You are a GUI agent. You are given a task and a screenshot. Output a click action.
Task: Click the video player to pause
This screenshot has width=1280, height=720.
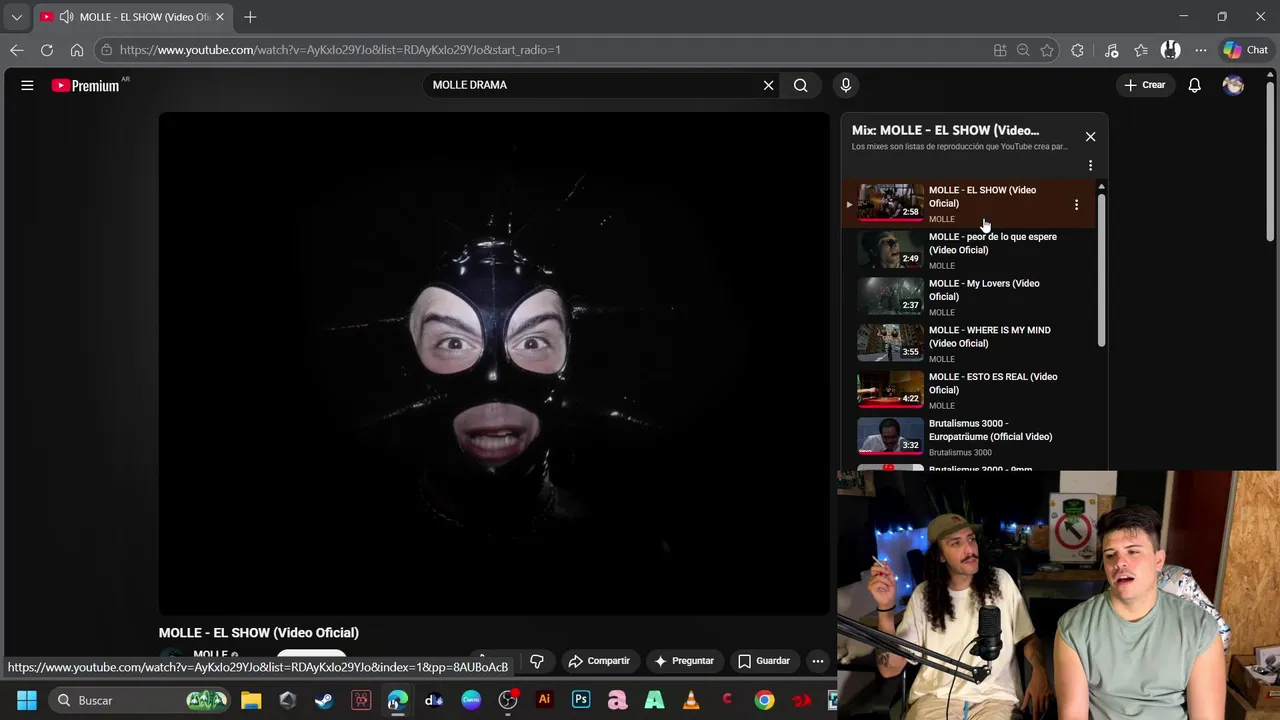[x=494, y=364]
